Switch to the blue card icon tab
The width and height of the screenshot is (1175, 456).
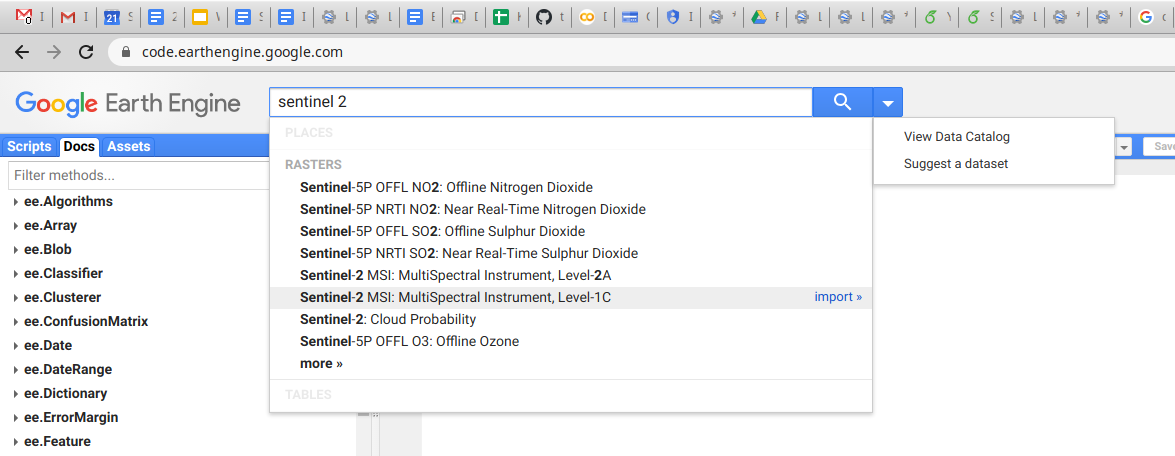[629, 16]
